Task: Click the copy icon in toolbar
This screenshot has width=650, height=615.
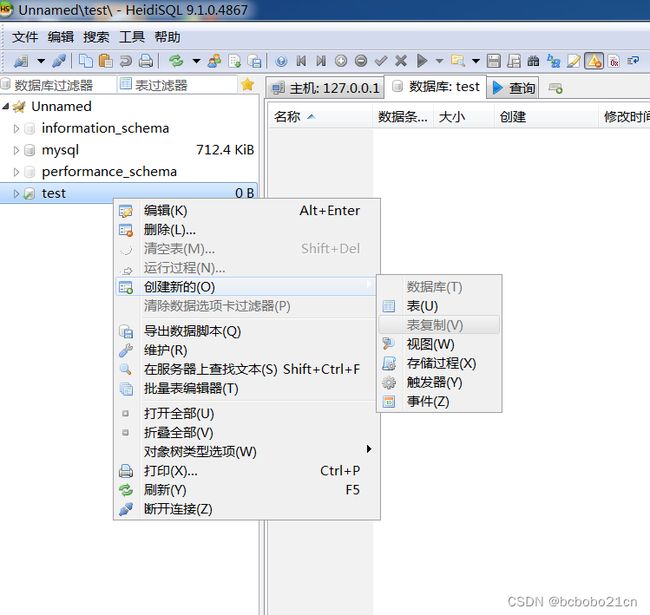Action: tap(86, 61)
